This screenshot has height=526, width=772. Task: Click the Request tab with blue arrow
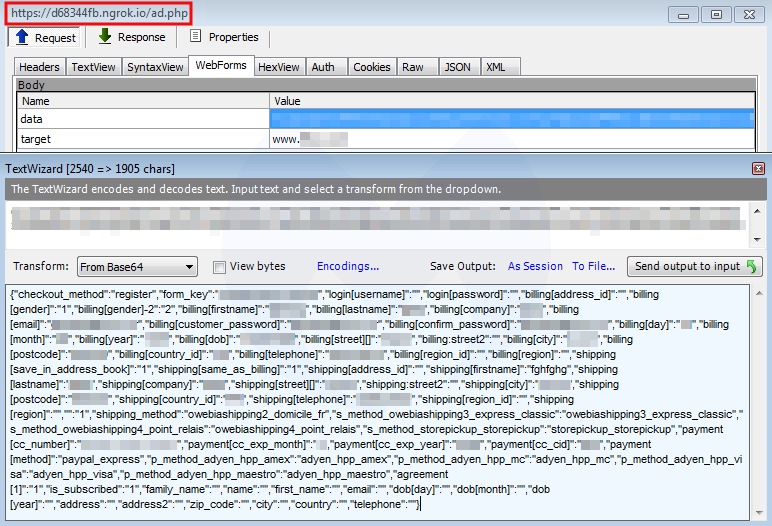coord(45,38)
